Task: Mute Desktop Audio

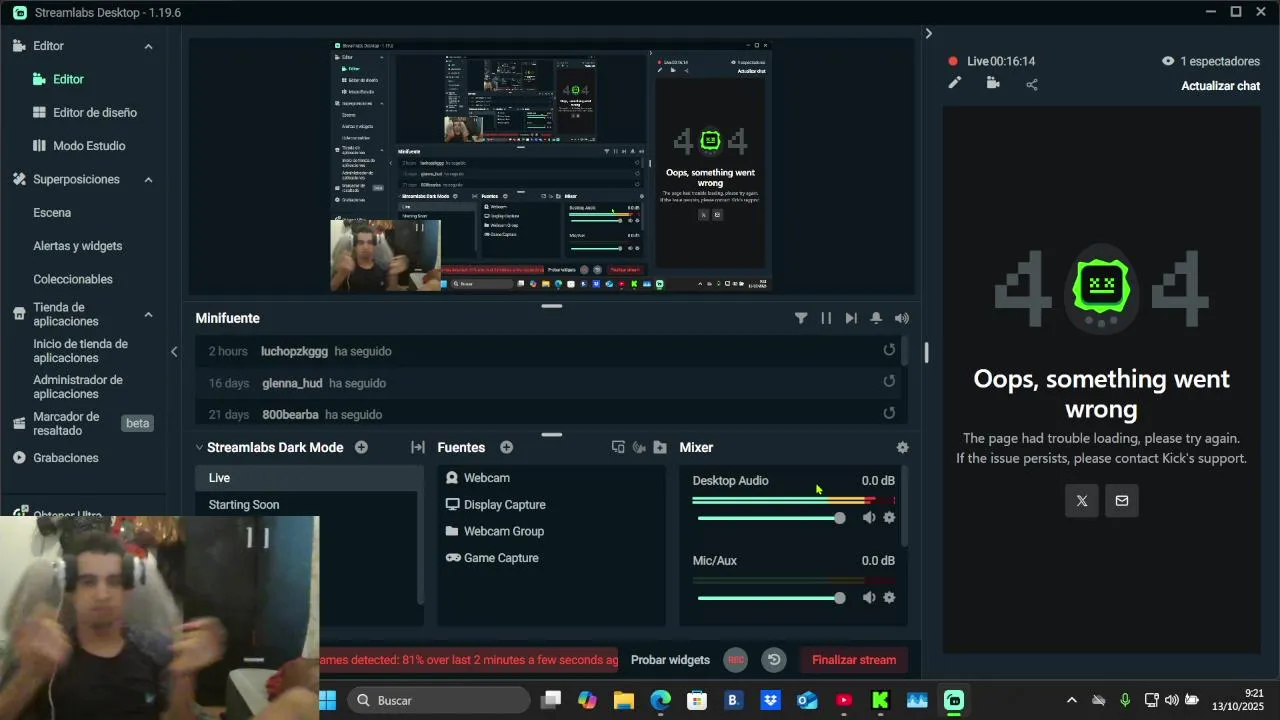Action: (x=869, y=518)
